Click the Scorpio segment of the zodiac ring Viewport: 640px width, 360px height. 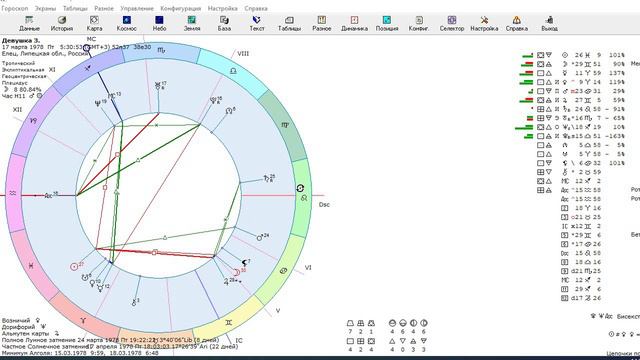click(x=162, y=51)
